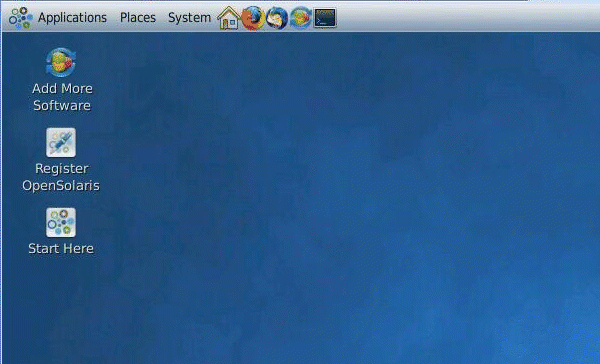Image resolution: width=600 pixels, height=364 pixels.
Task: Open Package Manager from the top panel
Action: pyautogui.click(x=301, y=18)
